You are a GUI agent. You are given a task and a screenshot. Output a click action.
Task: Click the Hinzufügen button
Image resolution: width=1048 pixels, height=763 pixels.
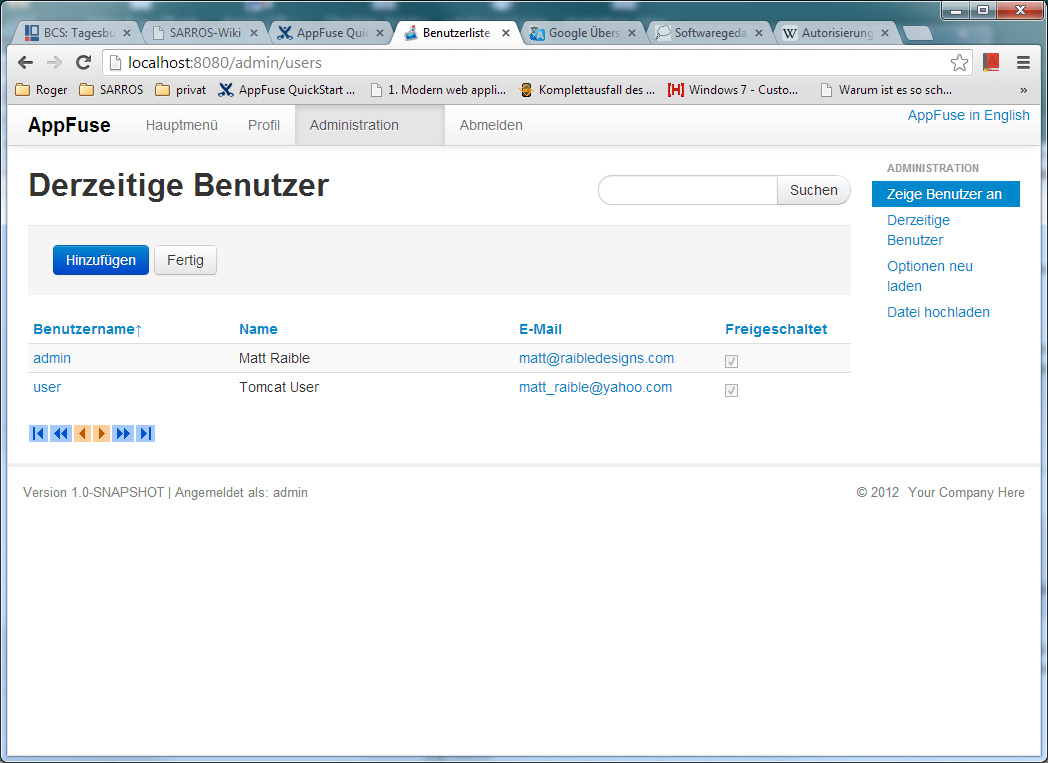click(x=100, y=259)
